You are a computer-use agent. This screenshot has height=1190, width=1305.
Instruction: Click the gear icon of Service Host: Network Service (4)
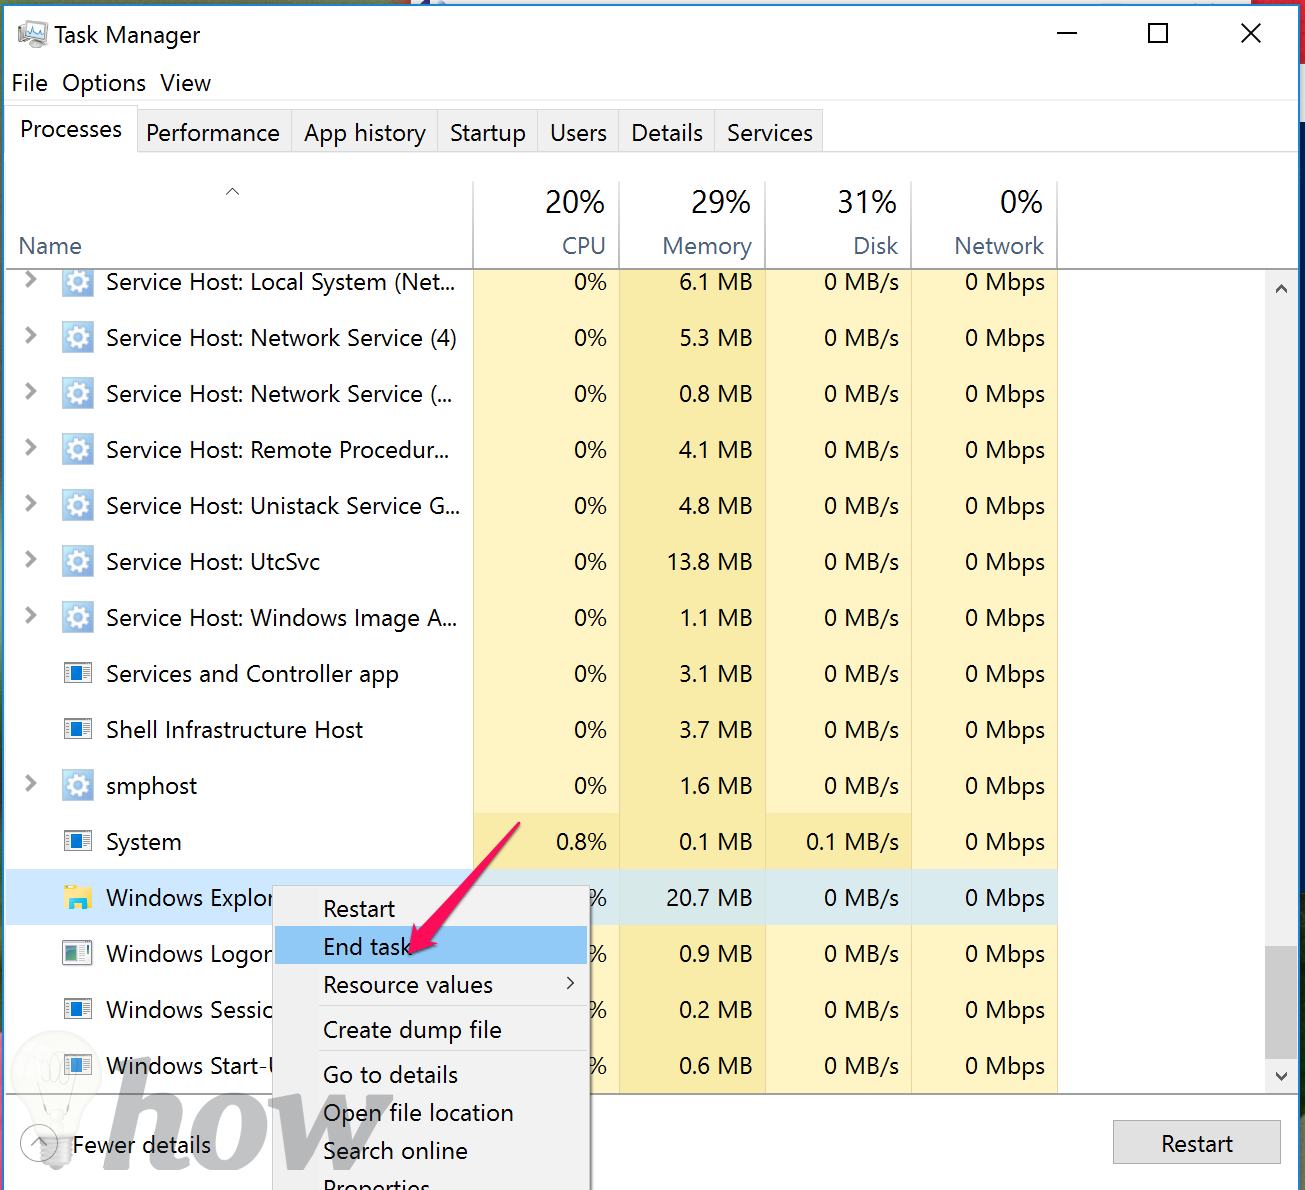[x=78, y=338]
